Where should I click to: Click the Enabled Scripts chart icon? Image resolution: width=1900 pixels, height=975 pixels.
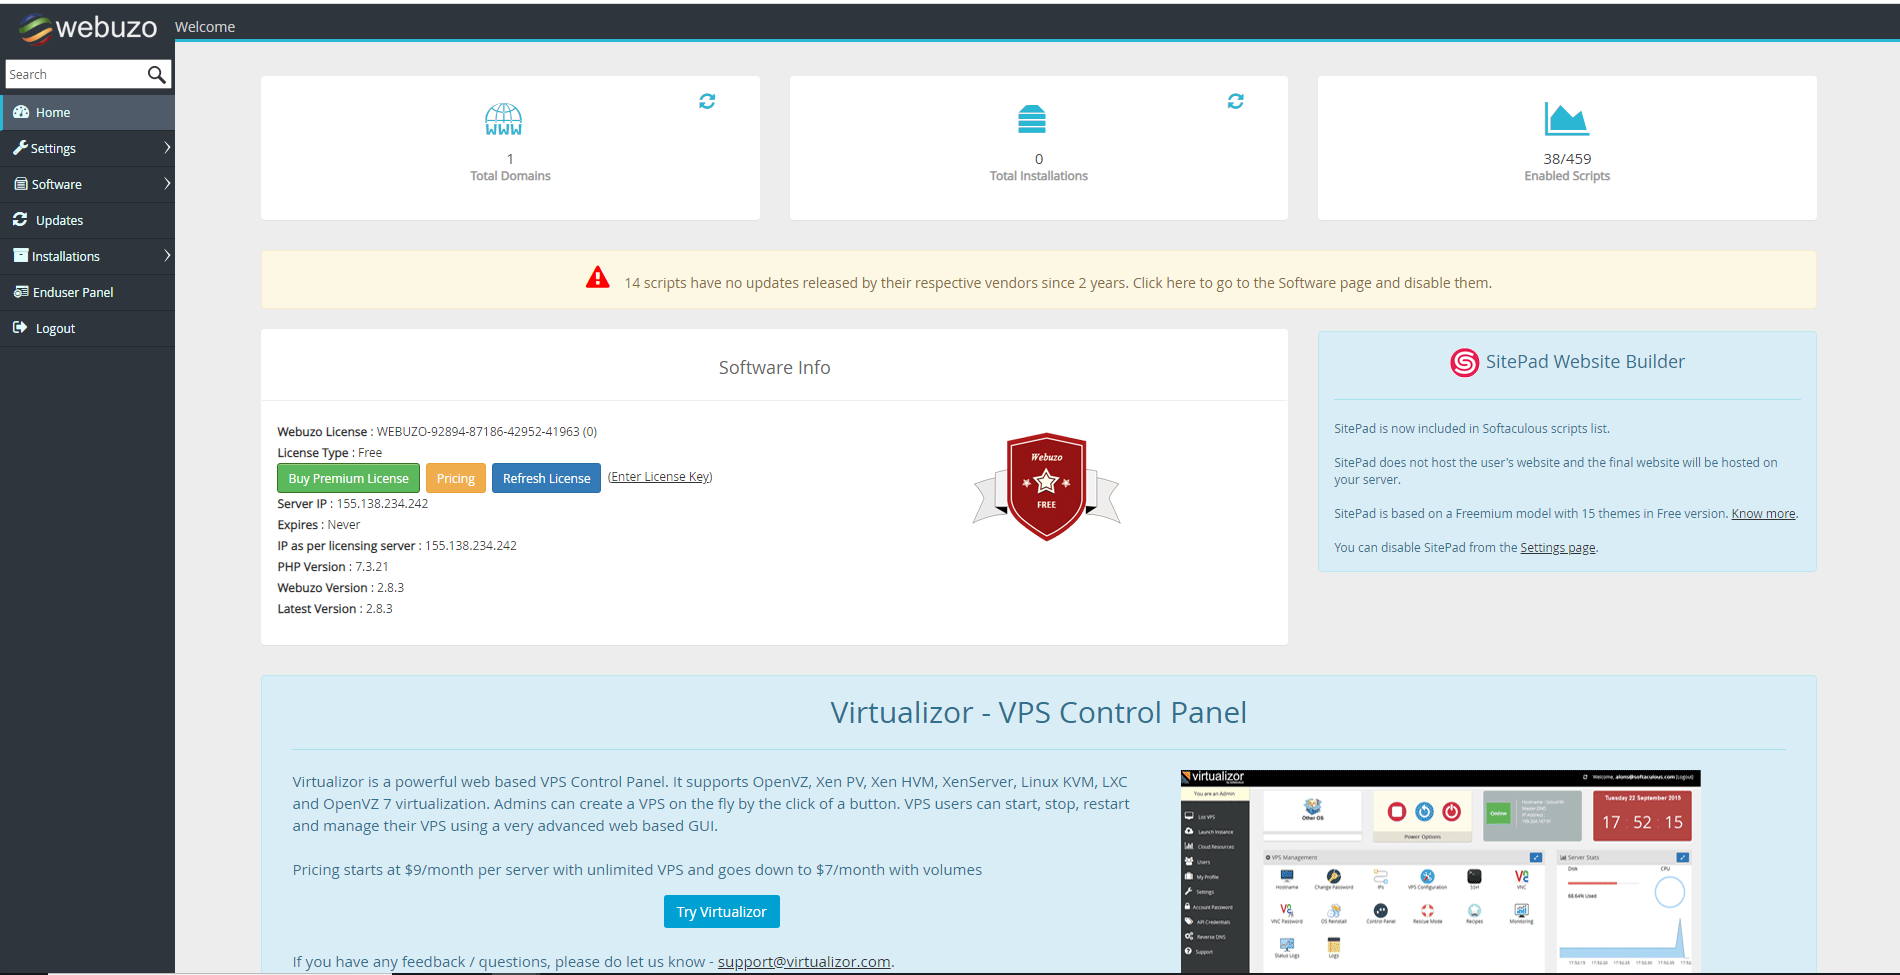point(1567,119)
